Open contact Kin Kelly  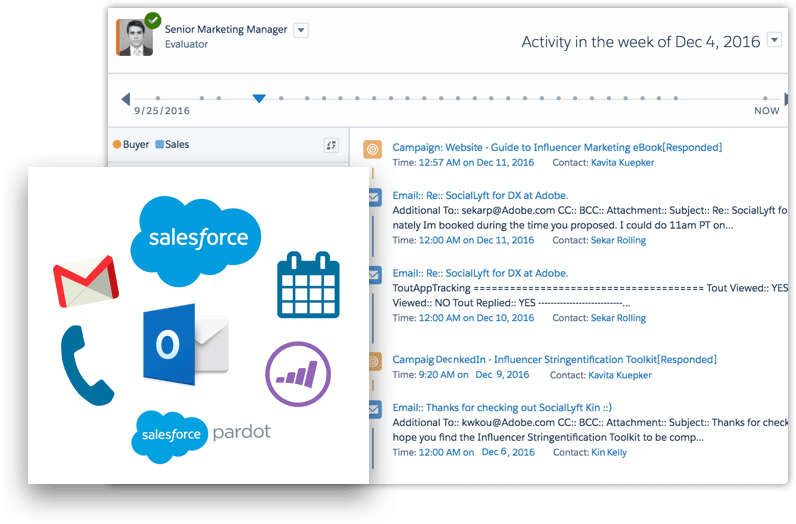(x=609, y=452)
